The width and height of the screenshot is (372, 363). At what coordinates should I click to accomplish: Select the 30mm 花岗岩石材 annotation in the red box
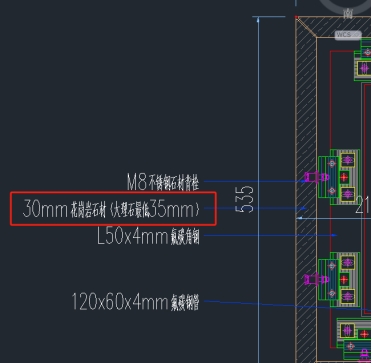click(112, 210)
